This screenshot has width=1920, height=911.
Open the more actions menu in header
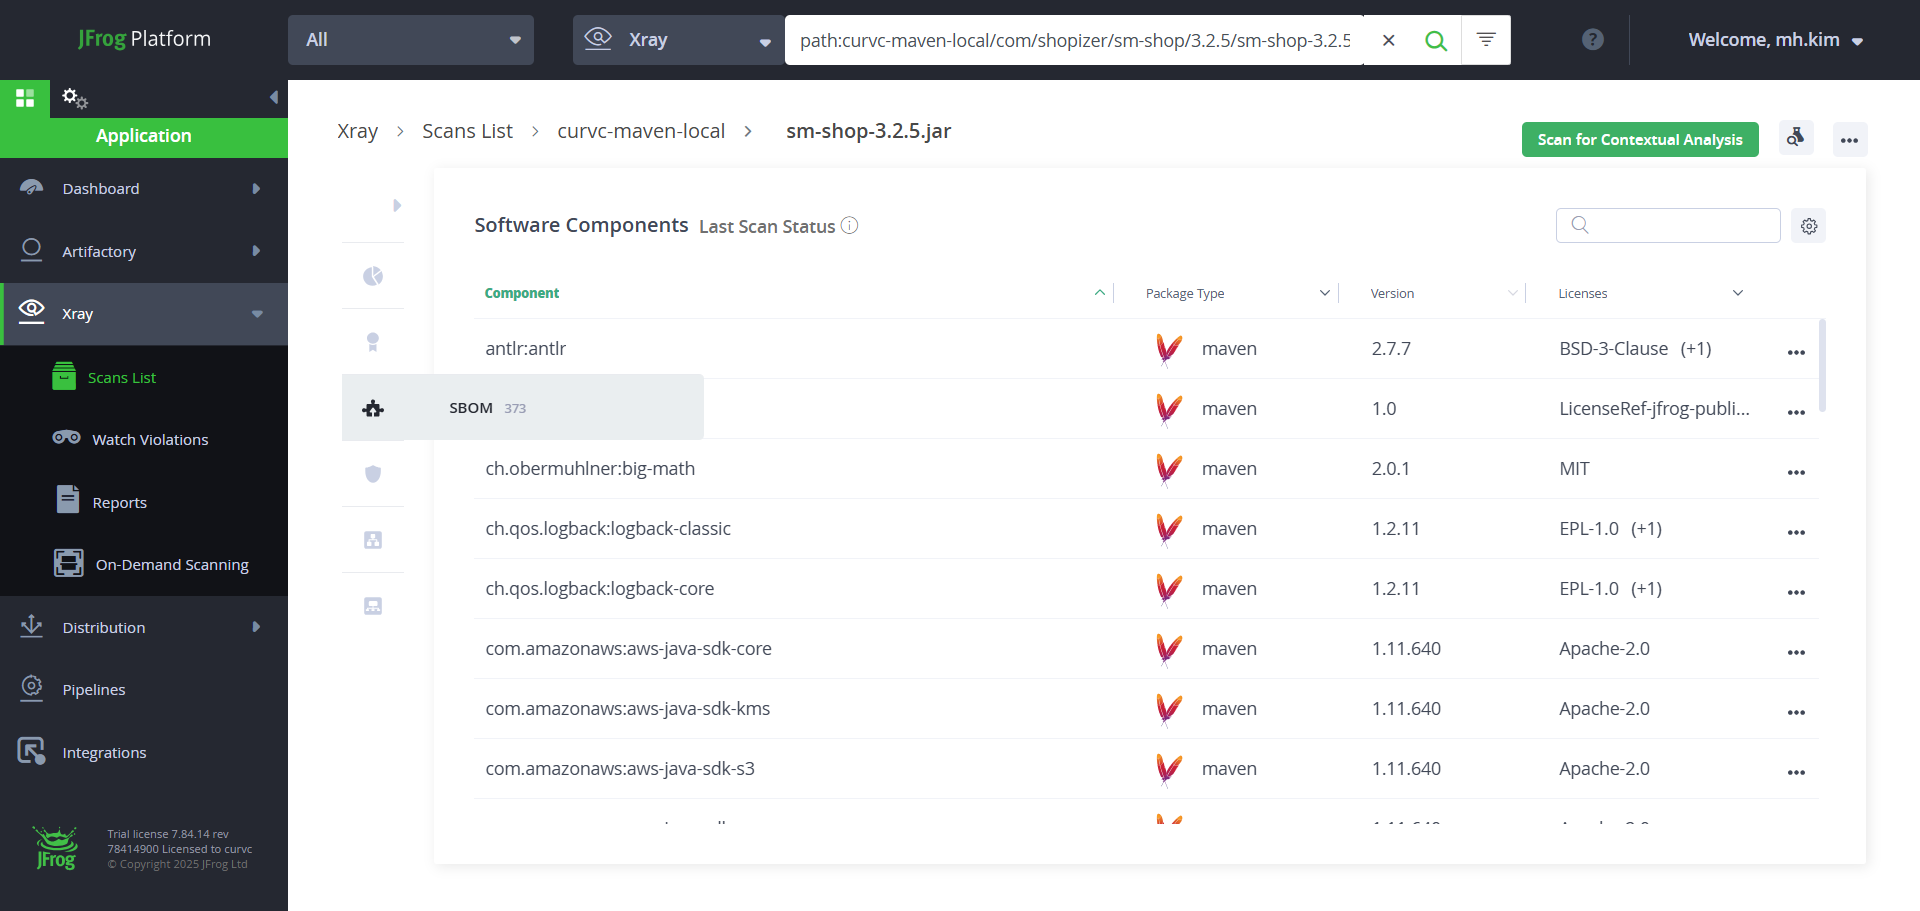(x=1850, y=139)
